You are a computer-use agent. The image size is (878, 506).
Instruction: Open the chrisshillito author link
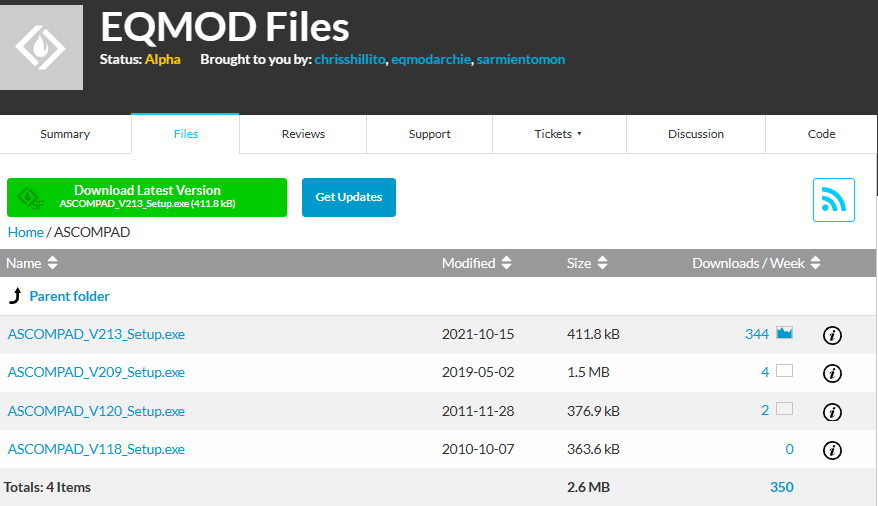(350, 59)
